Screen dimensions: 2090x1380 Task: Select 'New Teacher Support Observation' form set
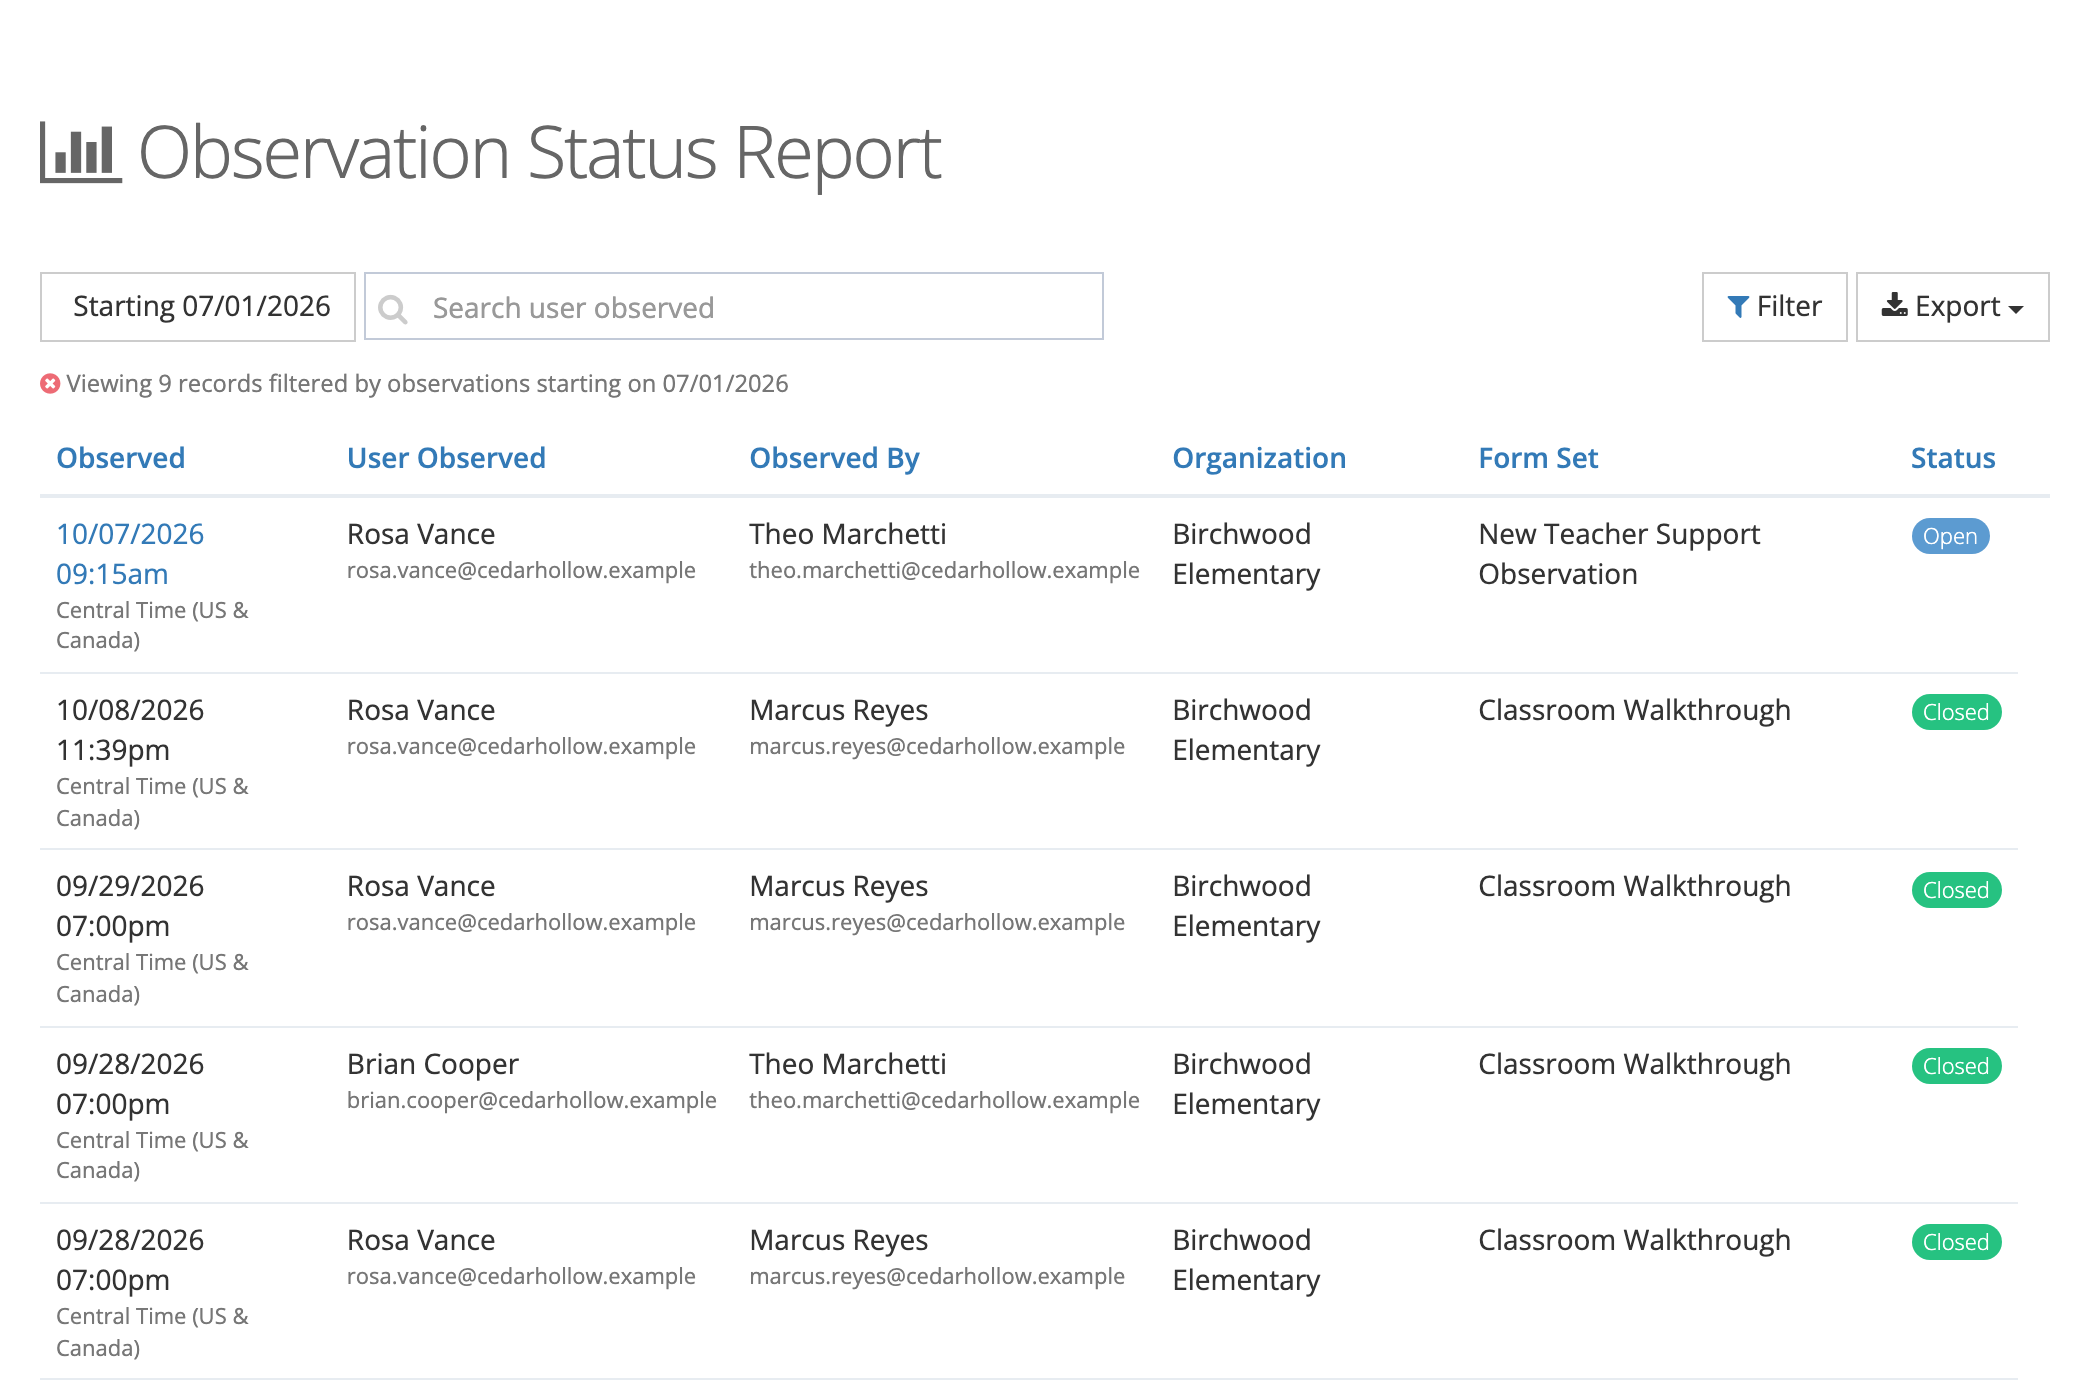coord(1619,554)
